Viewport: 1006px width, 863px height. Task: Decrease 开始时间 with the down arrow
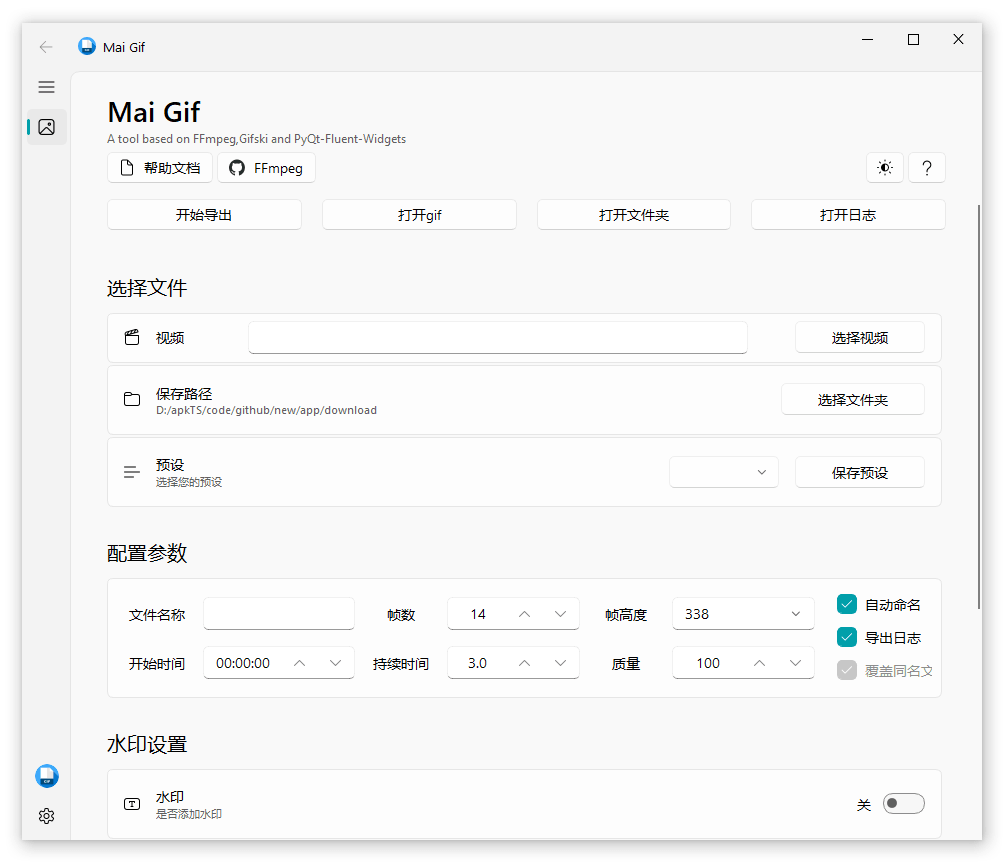tap(335, 663)
